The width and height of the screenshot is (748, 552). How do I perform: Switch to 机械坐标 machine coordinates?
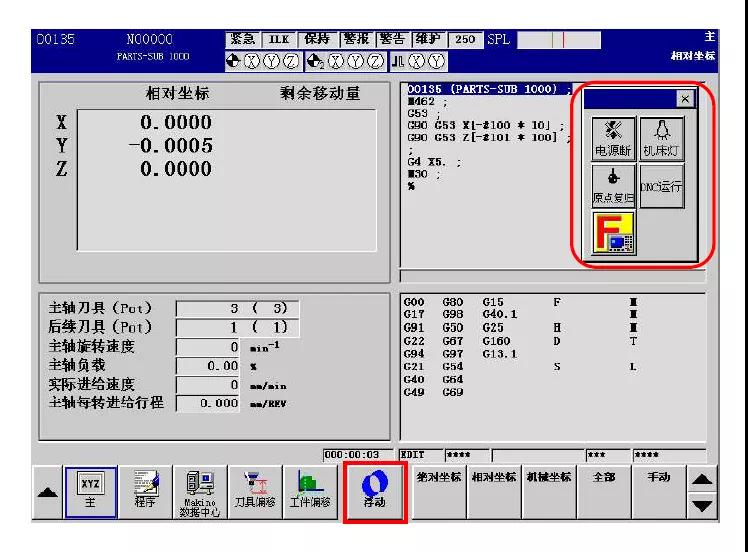click(549, 491)
